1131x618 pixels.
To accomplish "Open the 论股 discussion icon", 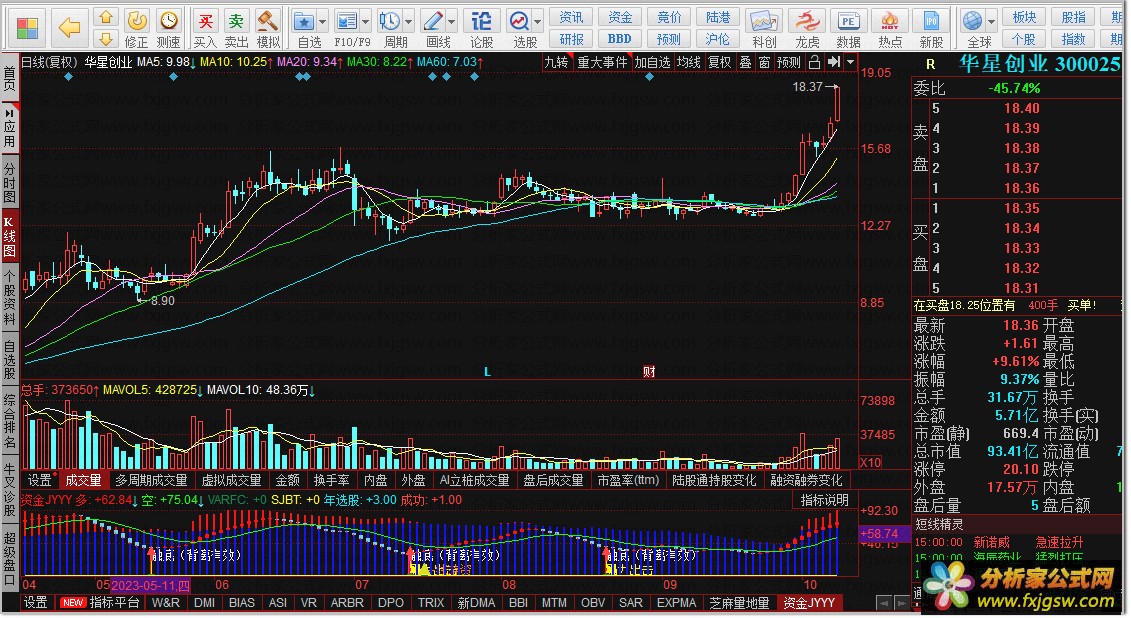I will tap(481, 21).
